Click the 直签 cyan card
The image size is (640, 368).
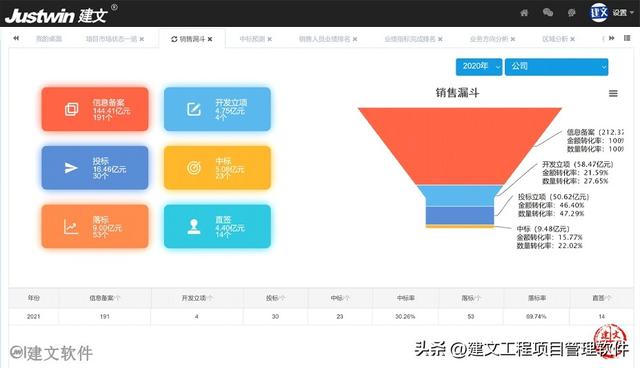[217, 226]
